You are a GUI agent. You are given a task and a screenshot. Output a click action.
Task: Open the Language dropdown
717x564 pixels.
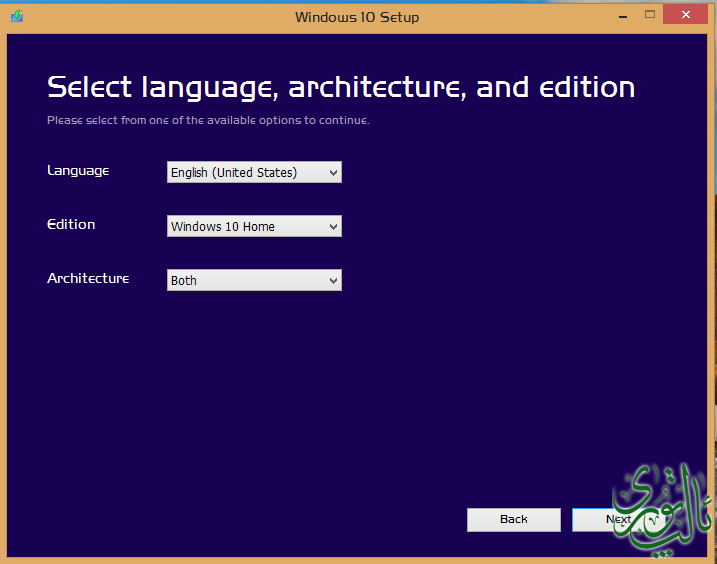coord(254,172)
